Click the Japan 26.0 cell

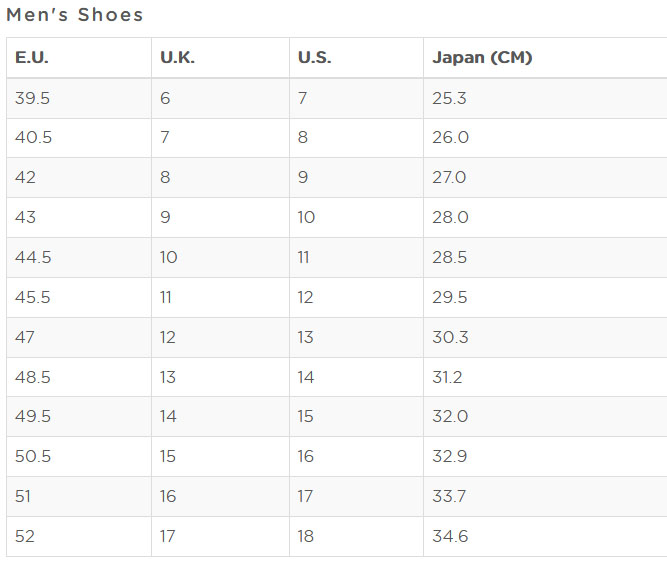pyautogui.click(x=450, y=138)
